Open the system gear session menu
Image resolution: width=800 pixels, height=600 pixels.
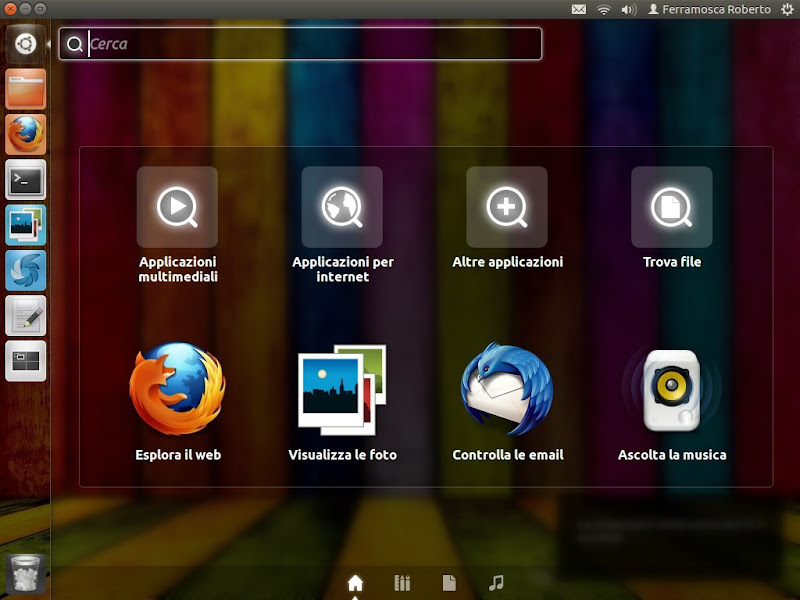coord(787,9)
